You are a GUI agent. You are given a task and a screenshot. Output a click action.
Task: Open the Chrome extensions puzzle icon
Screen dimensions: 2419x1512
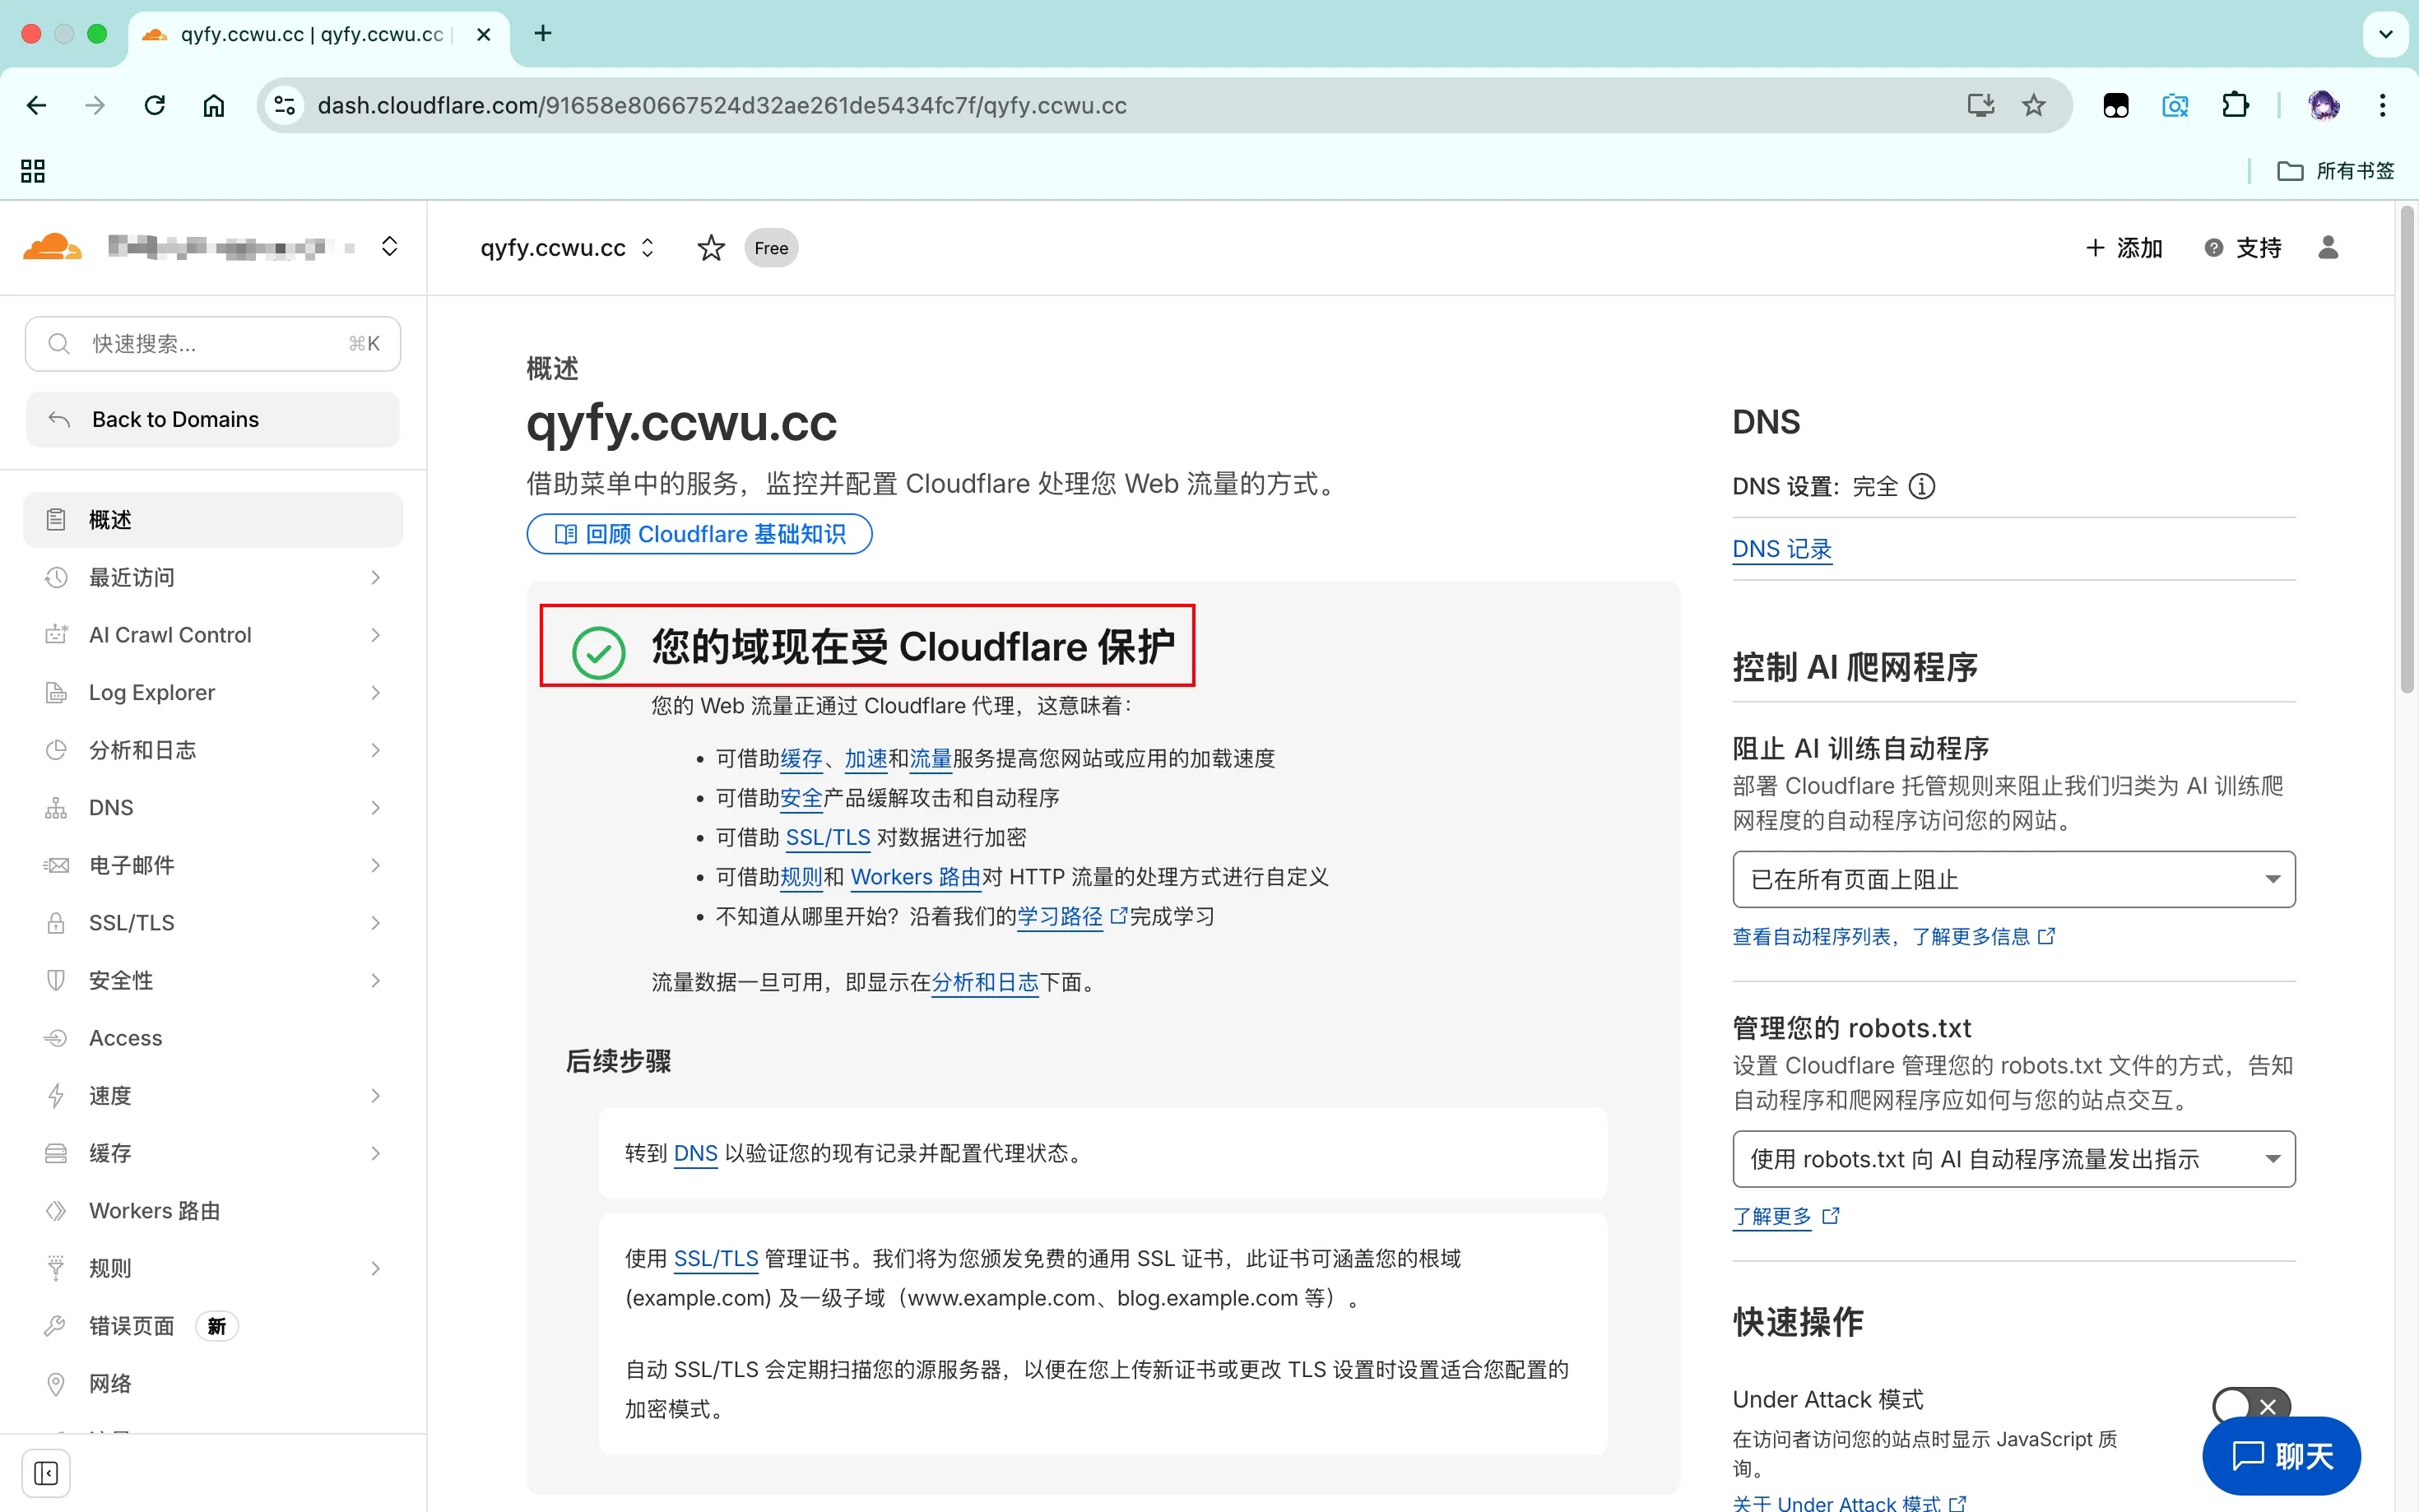point(2234,105)
